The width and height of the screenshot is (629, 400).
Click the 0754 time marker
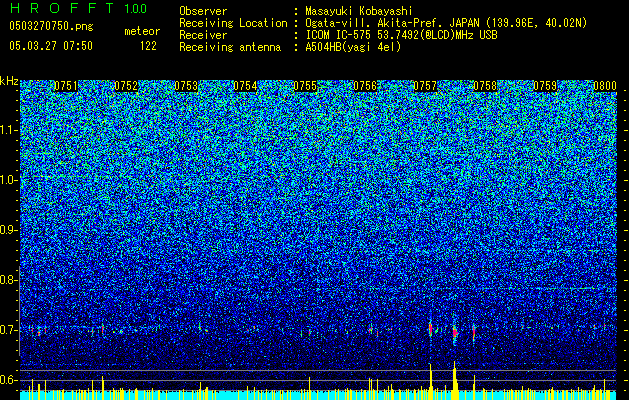245,86
